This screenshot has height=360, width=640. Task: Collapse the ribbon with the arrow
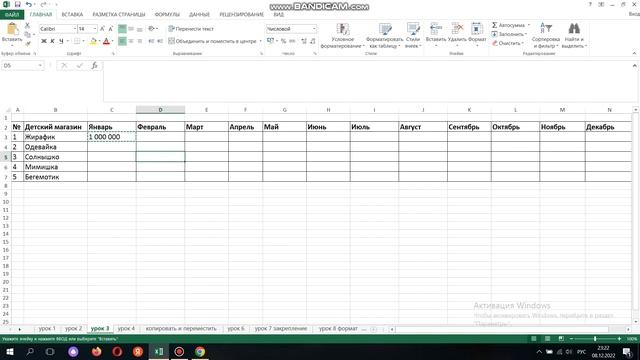[634, 53]
